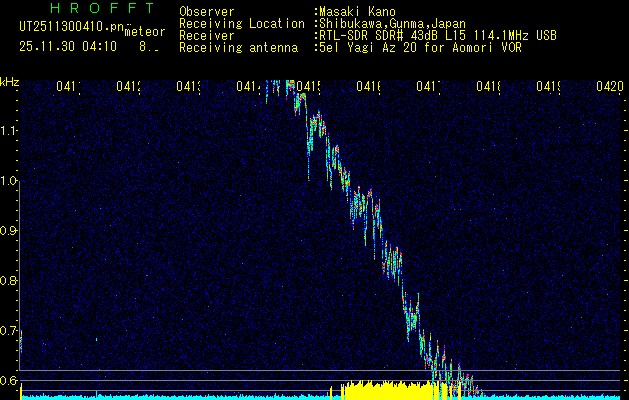
Task: Click the 0.9 frequency axis label
Action: coord(9,231)
